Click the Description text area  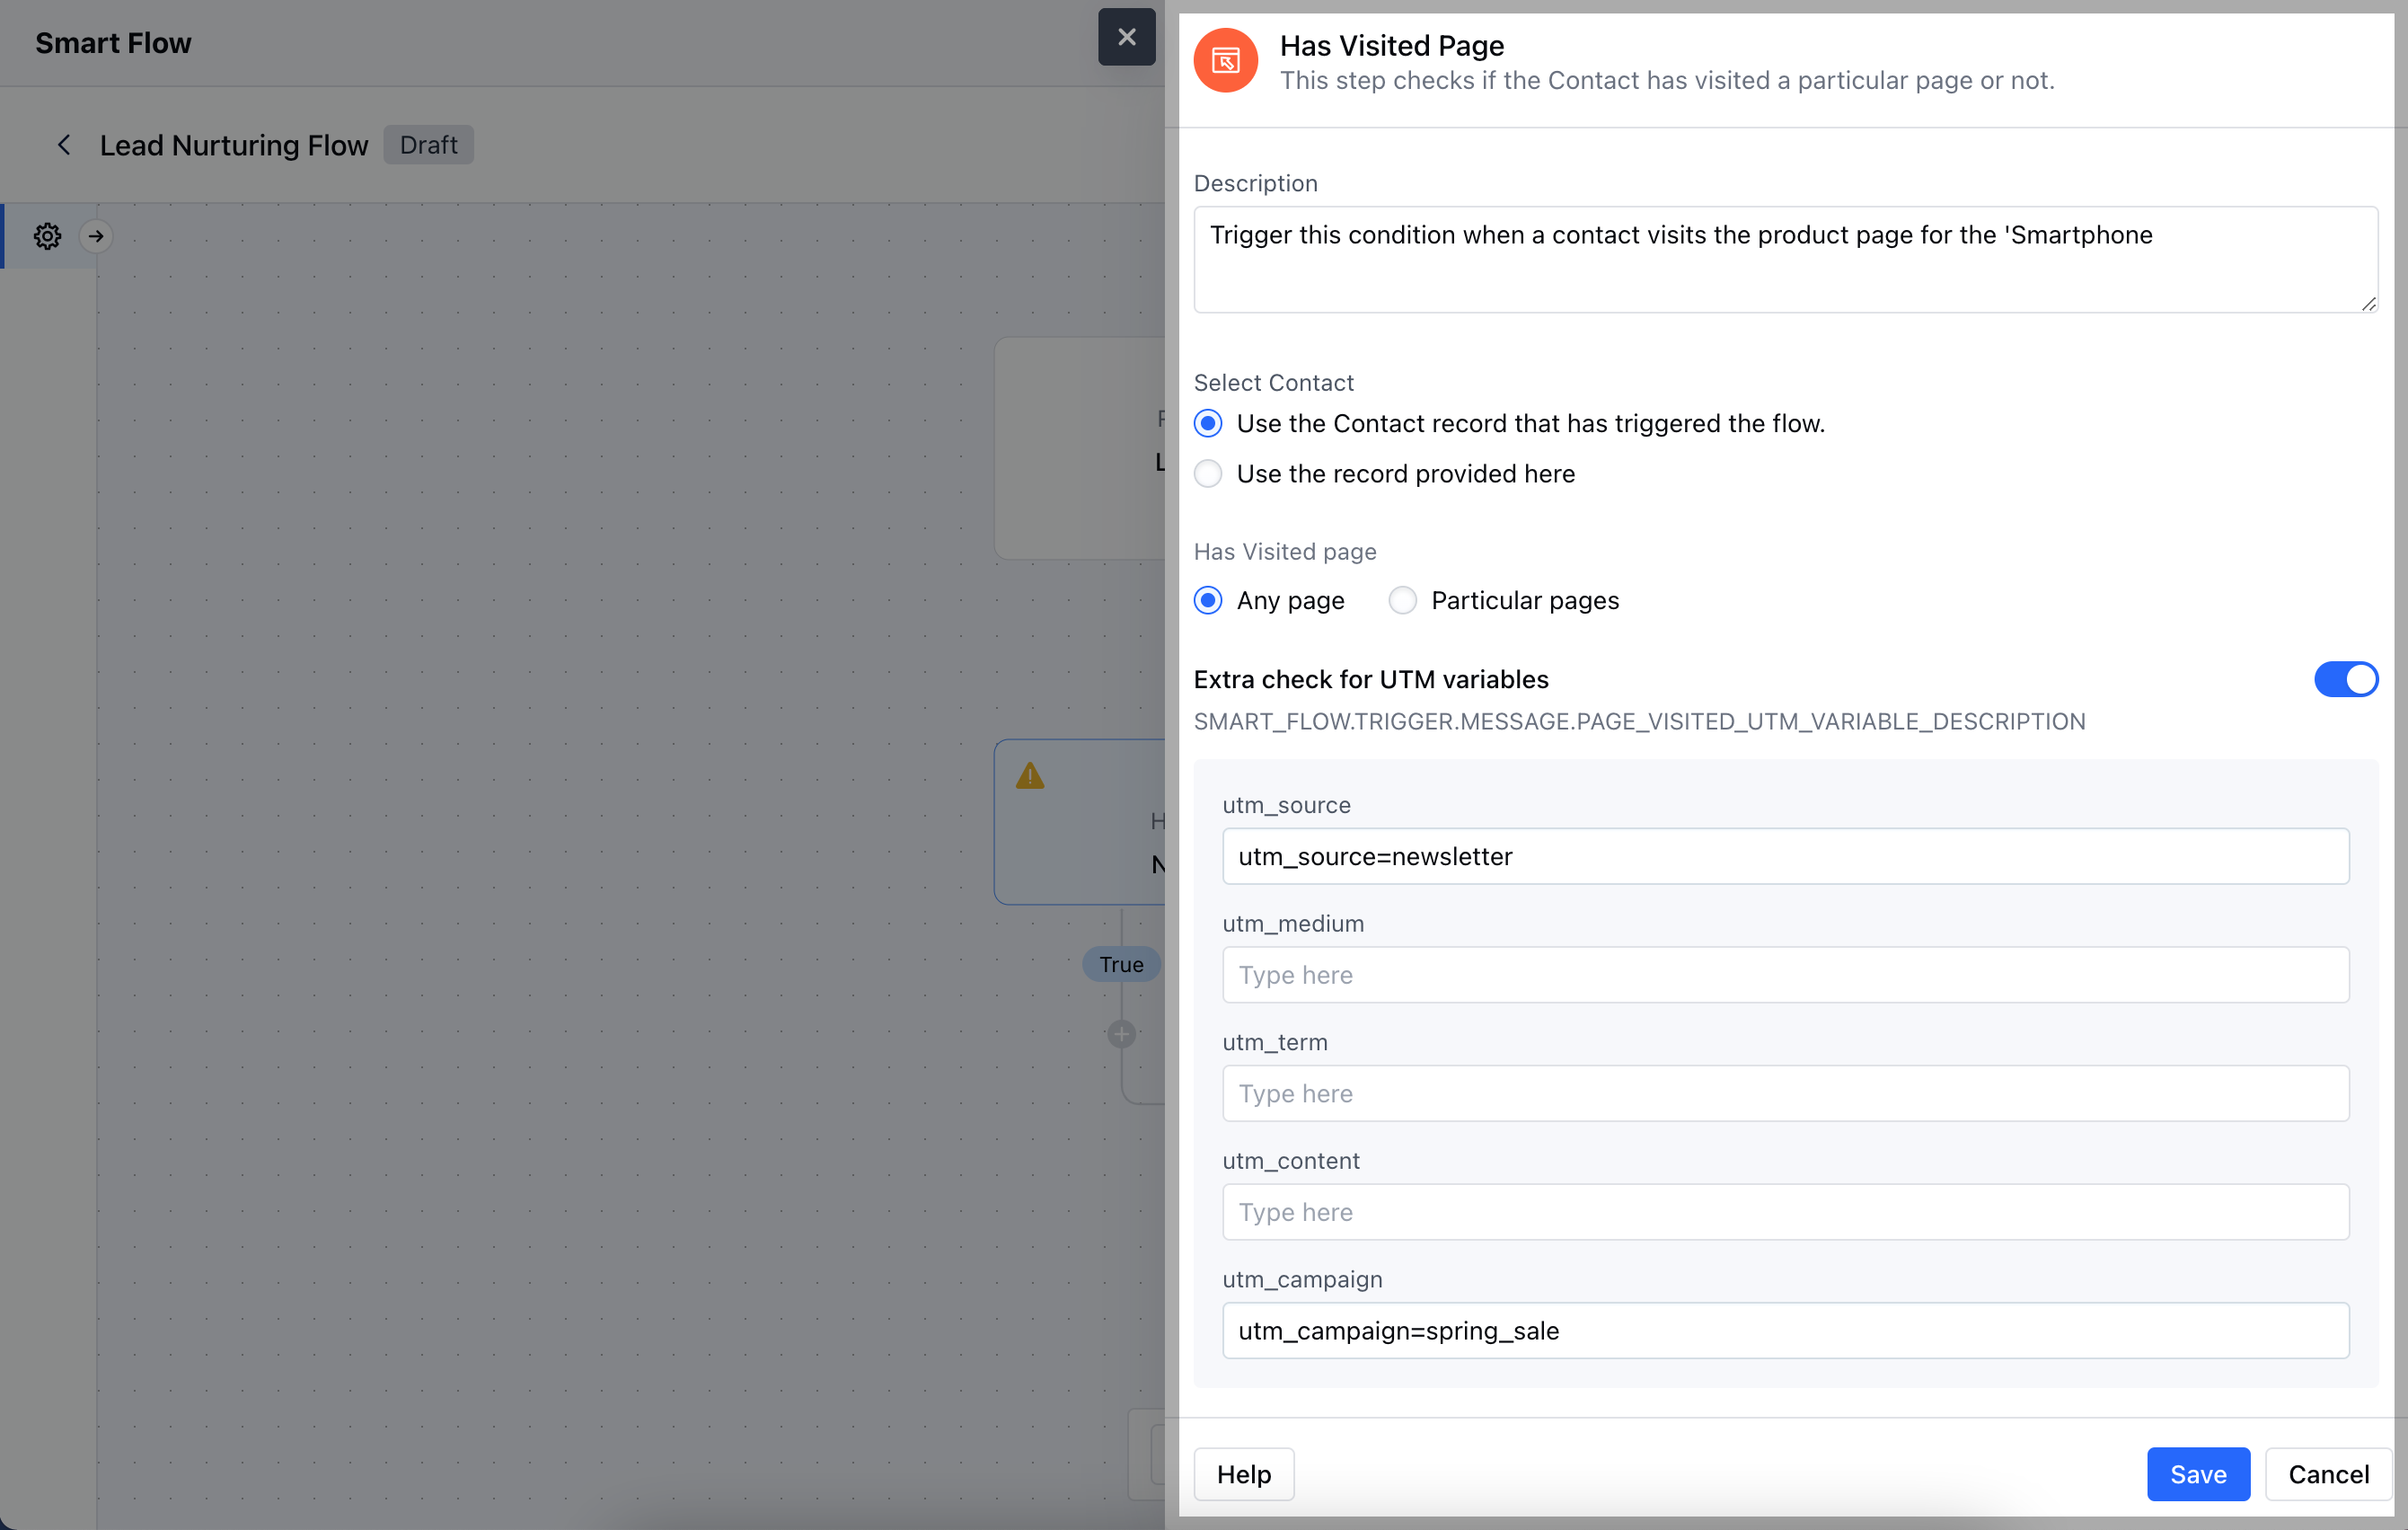(x=1785, y=260)
